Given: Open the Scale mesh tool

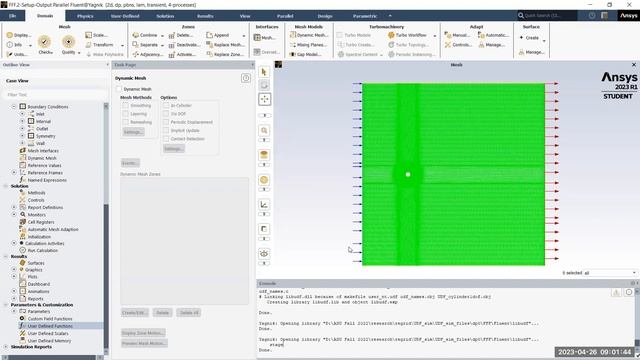Looking at the screenshot, I should coord(97,35).
